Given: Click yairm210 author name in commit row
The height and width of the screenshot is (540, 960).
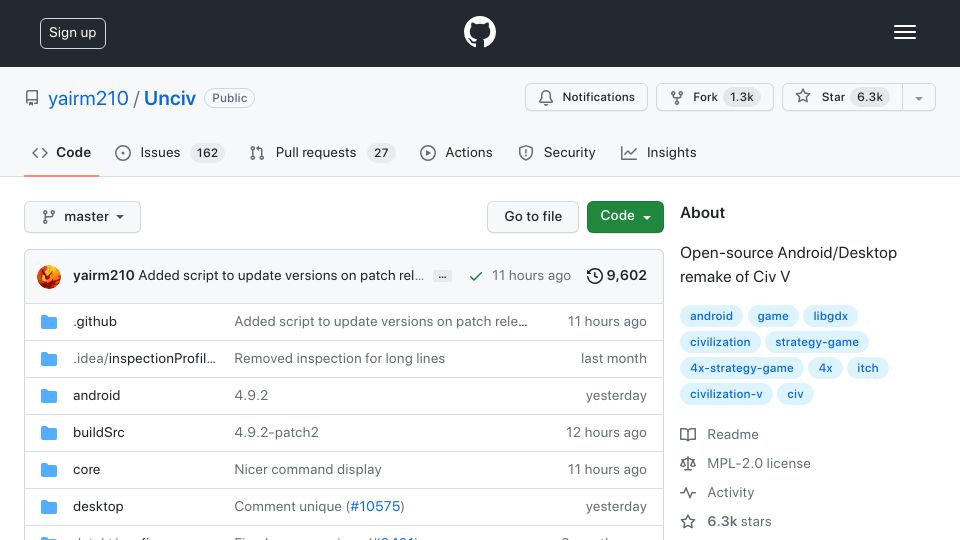Looking at the screenshot, I should point(103,276).
